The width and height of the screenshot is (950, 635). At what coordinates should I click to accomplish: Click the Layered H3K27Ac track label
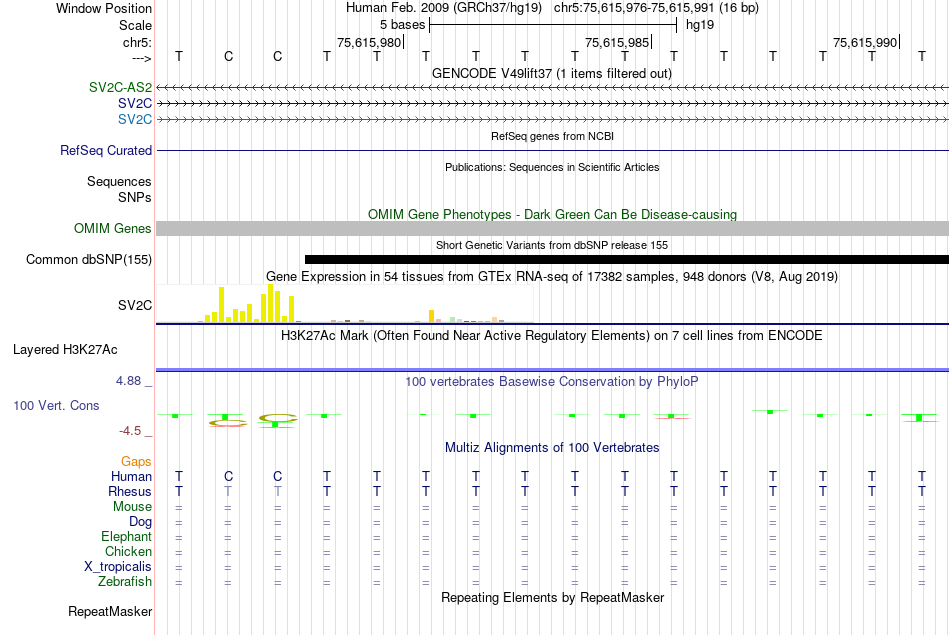pos(65,350)
